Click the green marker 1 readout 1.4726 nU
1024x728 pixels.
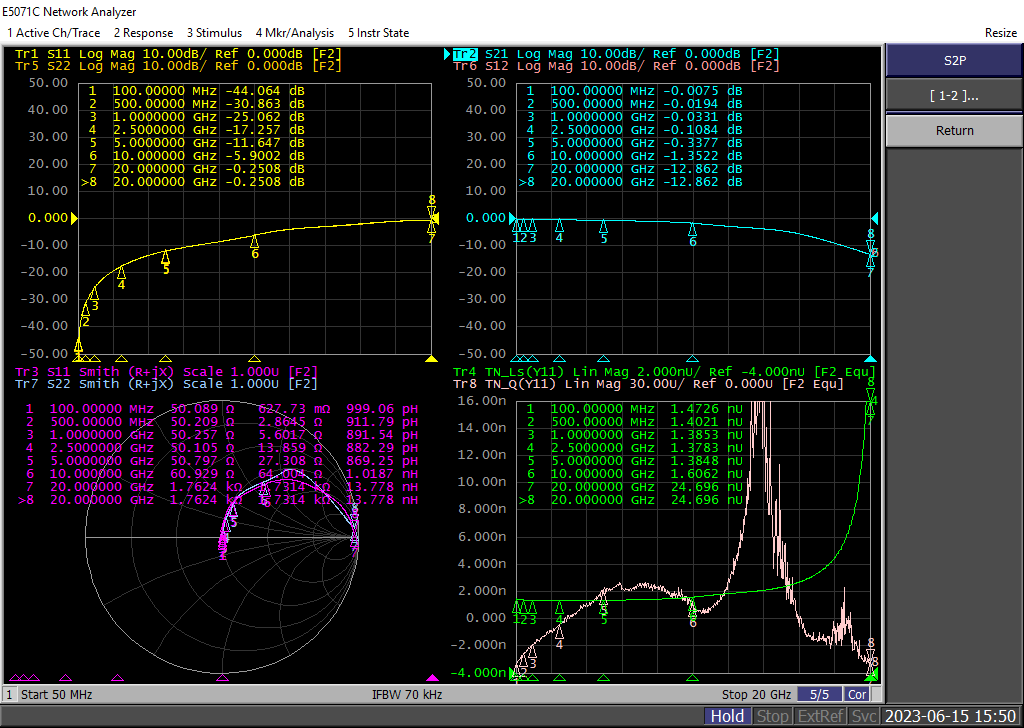(x=707, y=409)
